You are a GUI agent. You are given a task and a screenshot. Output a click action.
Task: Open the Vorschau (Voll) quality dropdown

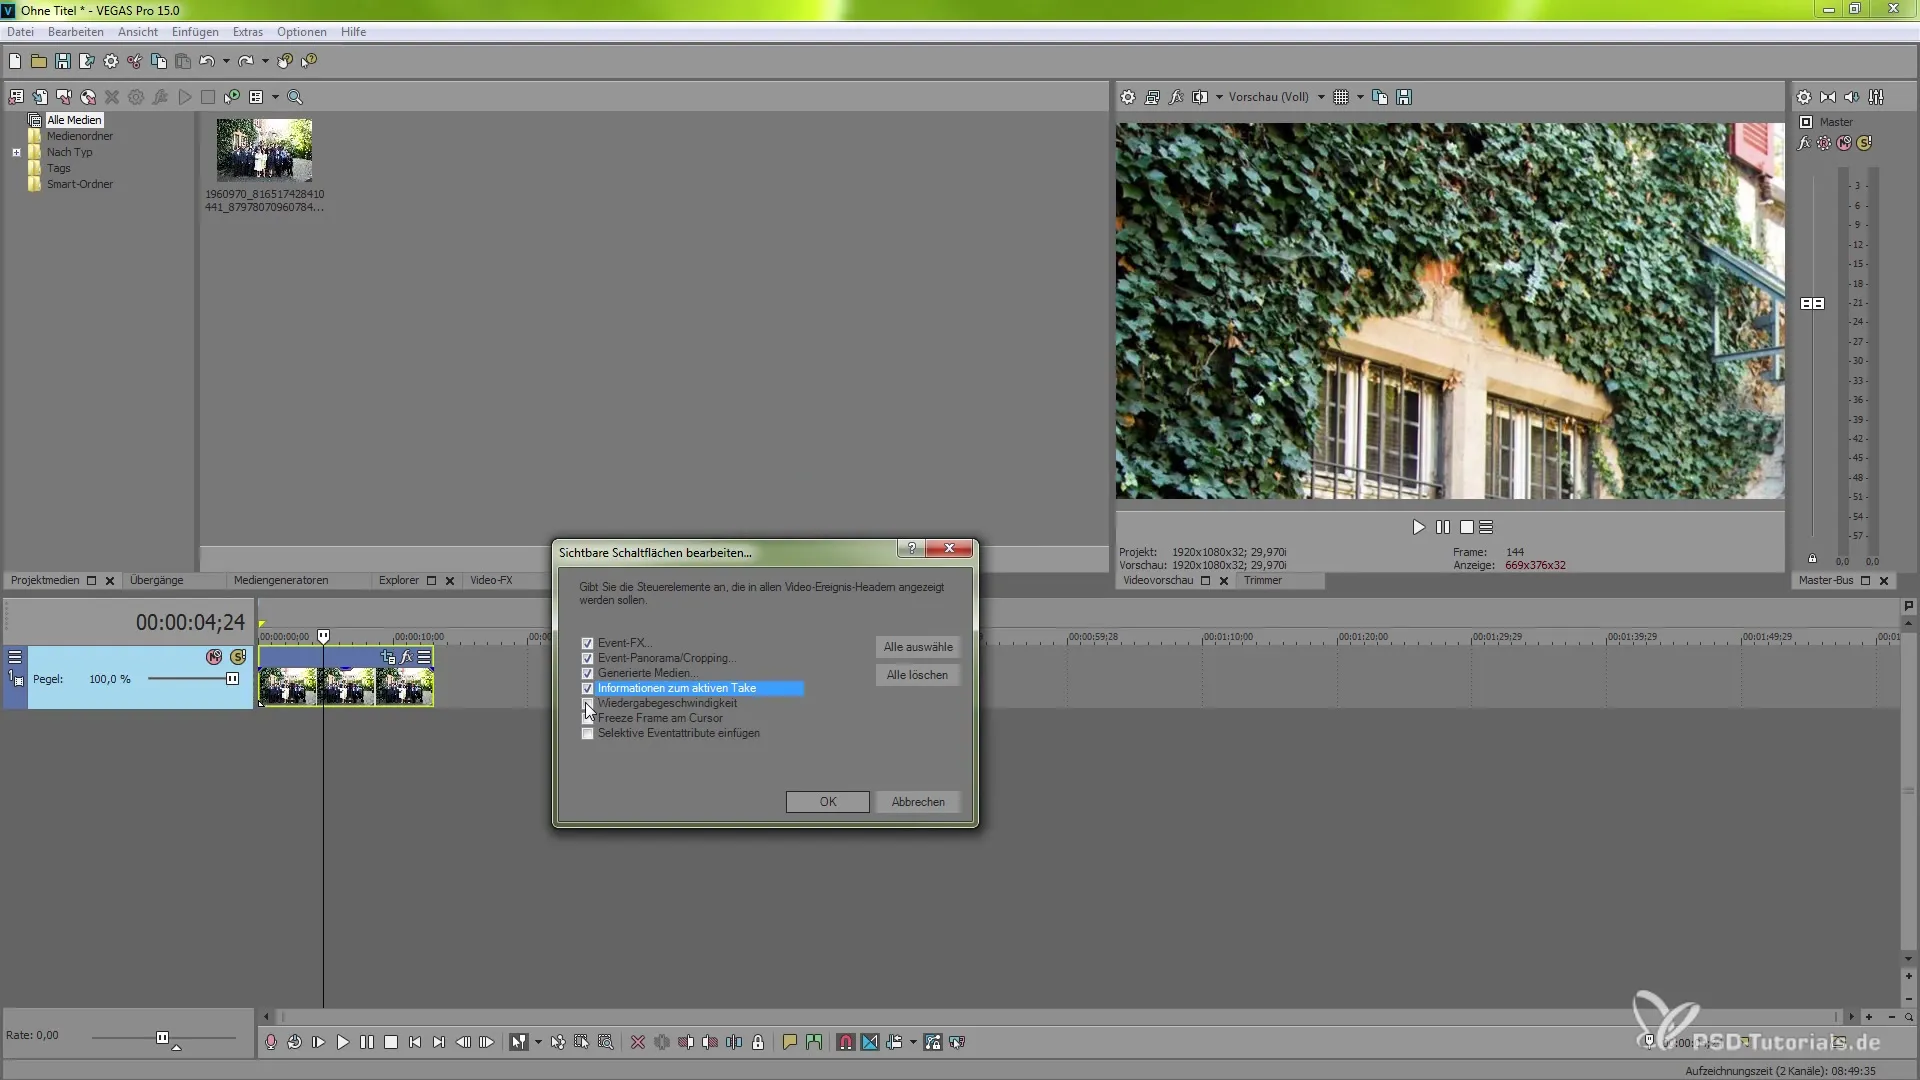(x=1321, y=97)
